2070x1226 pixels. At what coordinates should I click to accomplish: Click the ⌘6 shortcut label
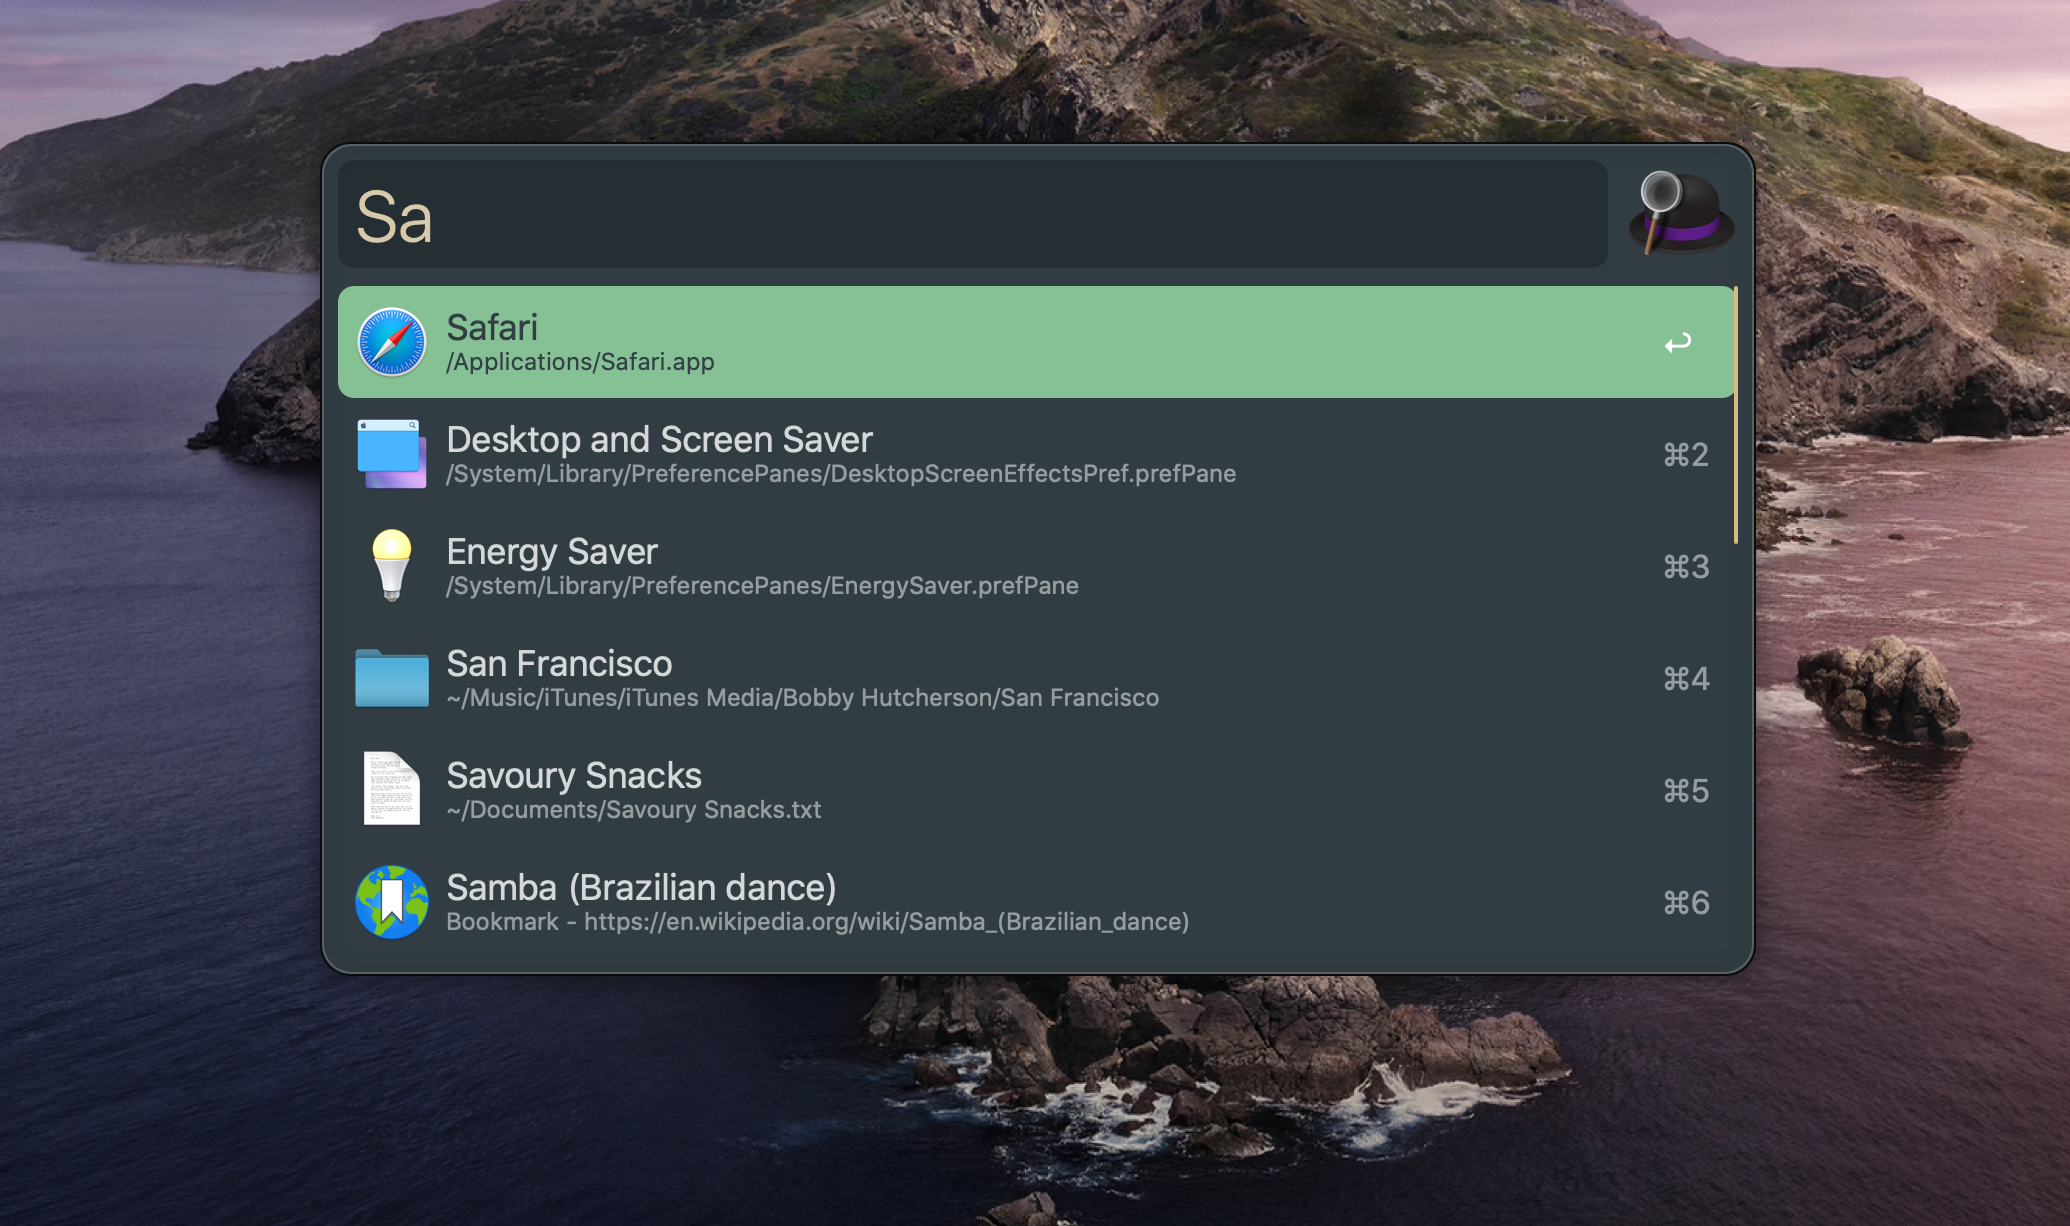coord(1686,903)
